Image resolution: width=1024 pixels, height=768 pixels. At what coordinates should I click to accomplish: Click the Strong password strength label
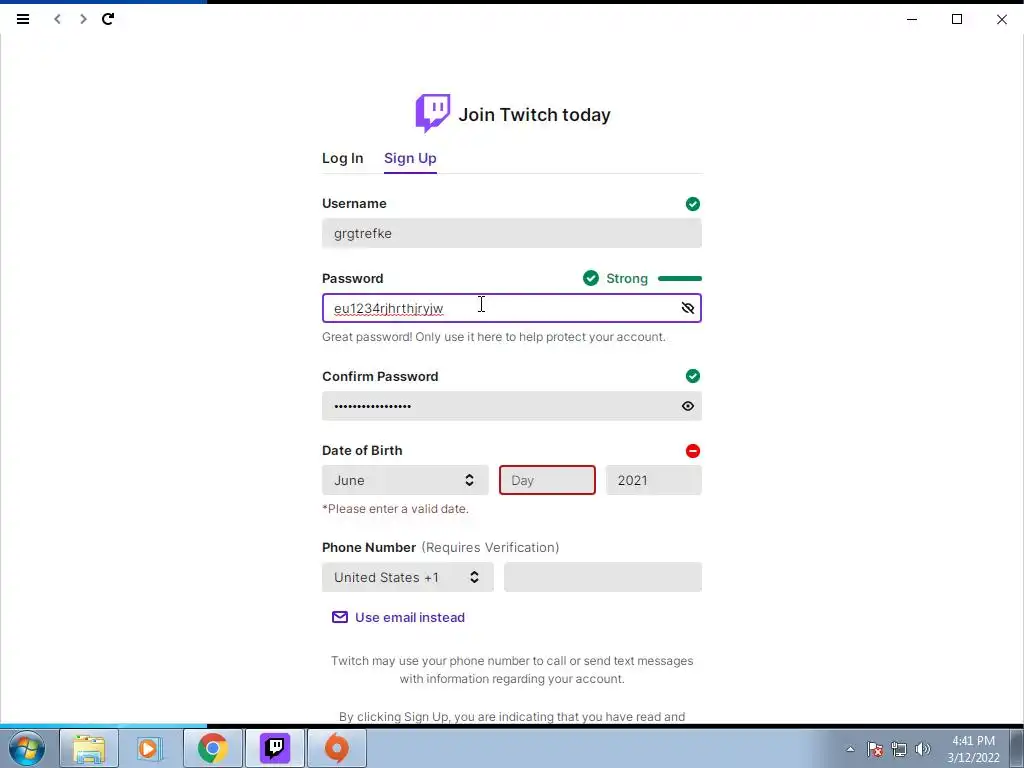[x=627, y=278]
